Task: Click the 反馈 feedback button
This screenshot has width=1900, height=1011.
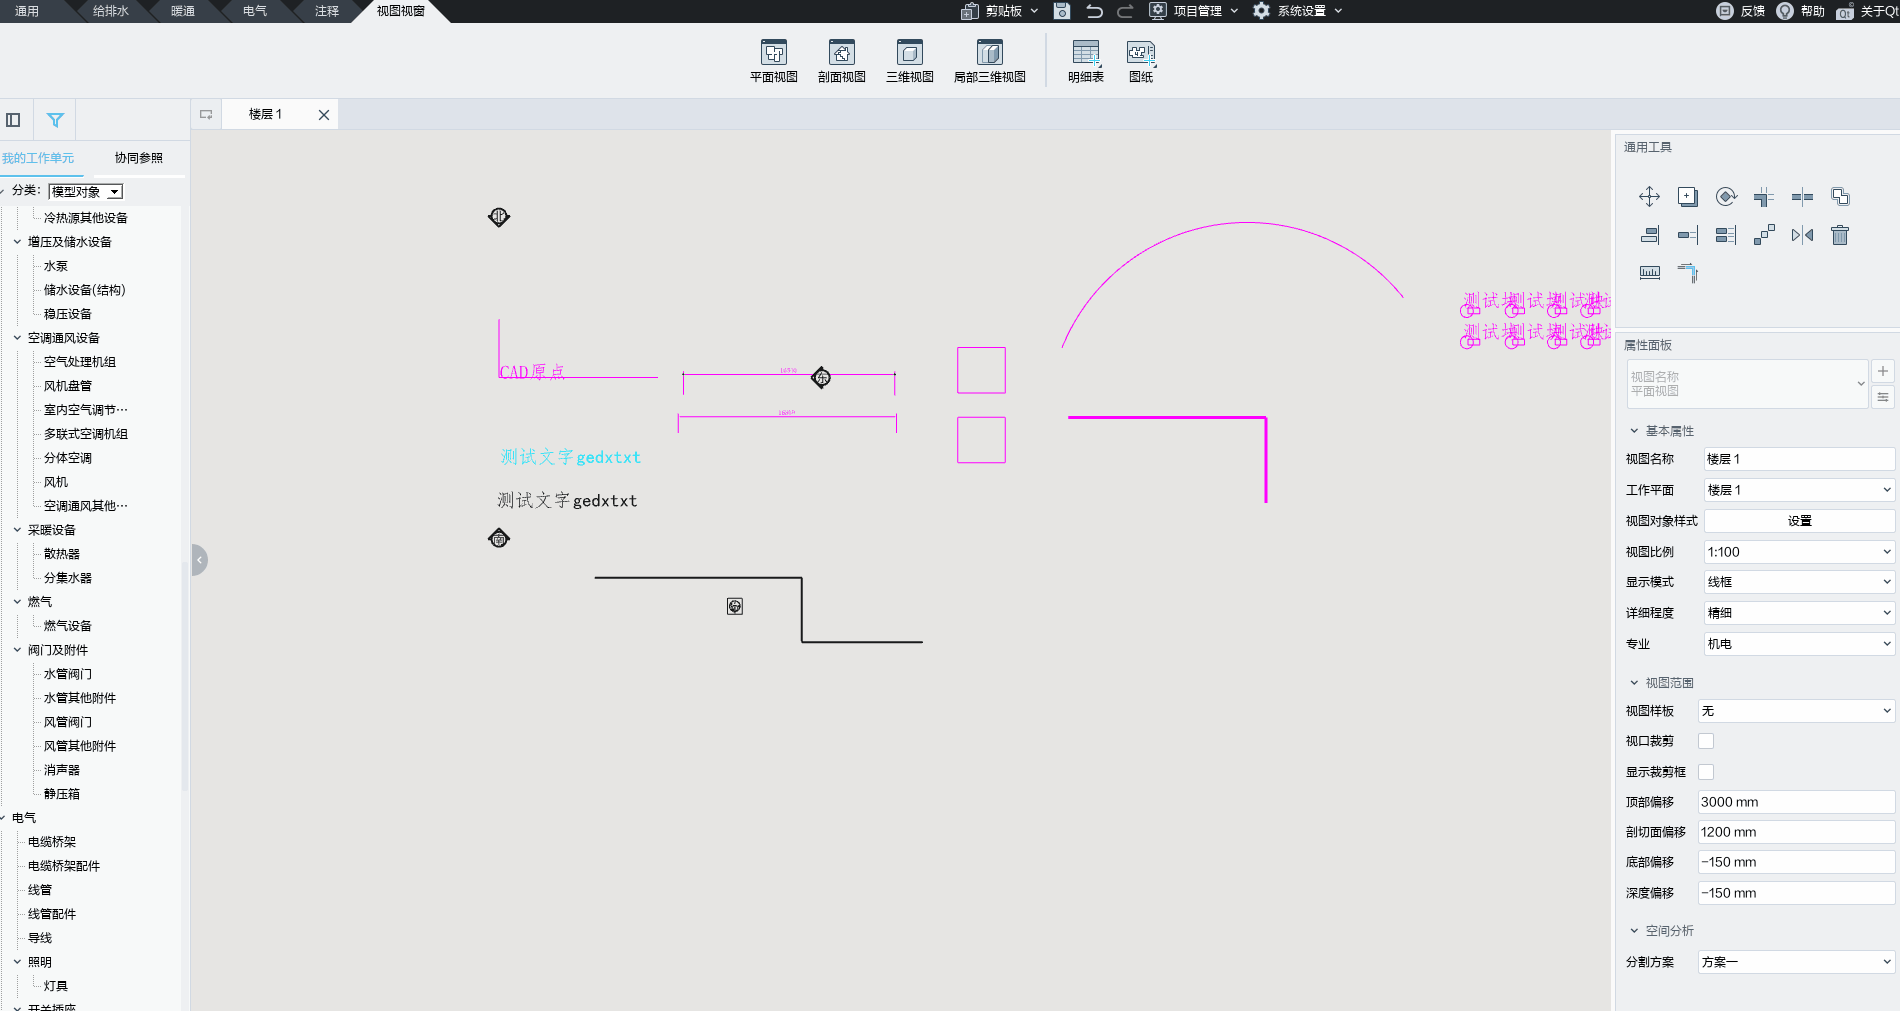Action: [x=1741, y=11]
